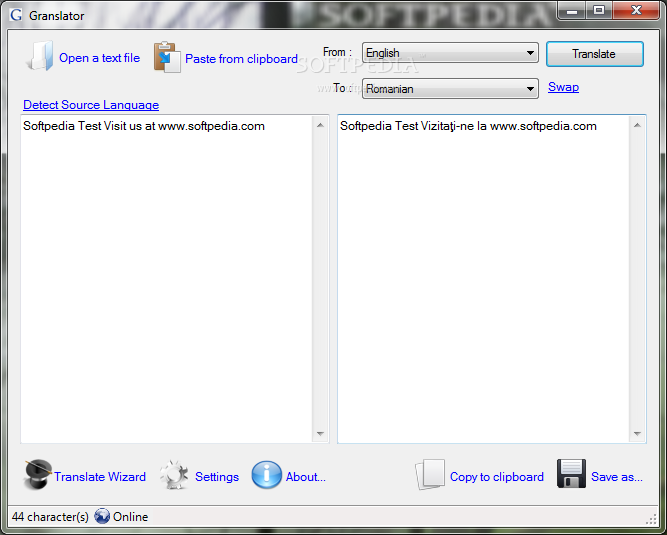The width and height of the screenshot is (667, 535).
Task: Click the Open a text file folder icon
Action: (x=40, y=56)
